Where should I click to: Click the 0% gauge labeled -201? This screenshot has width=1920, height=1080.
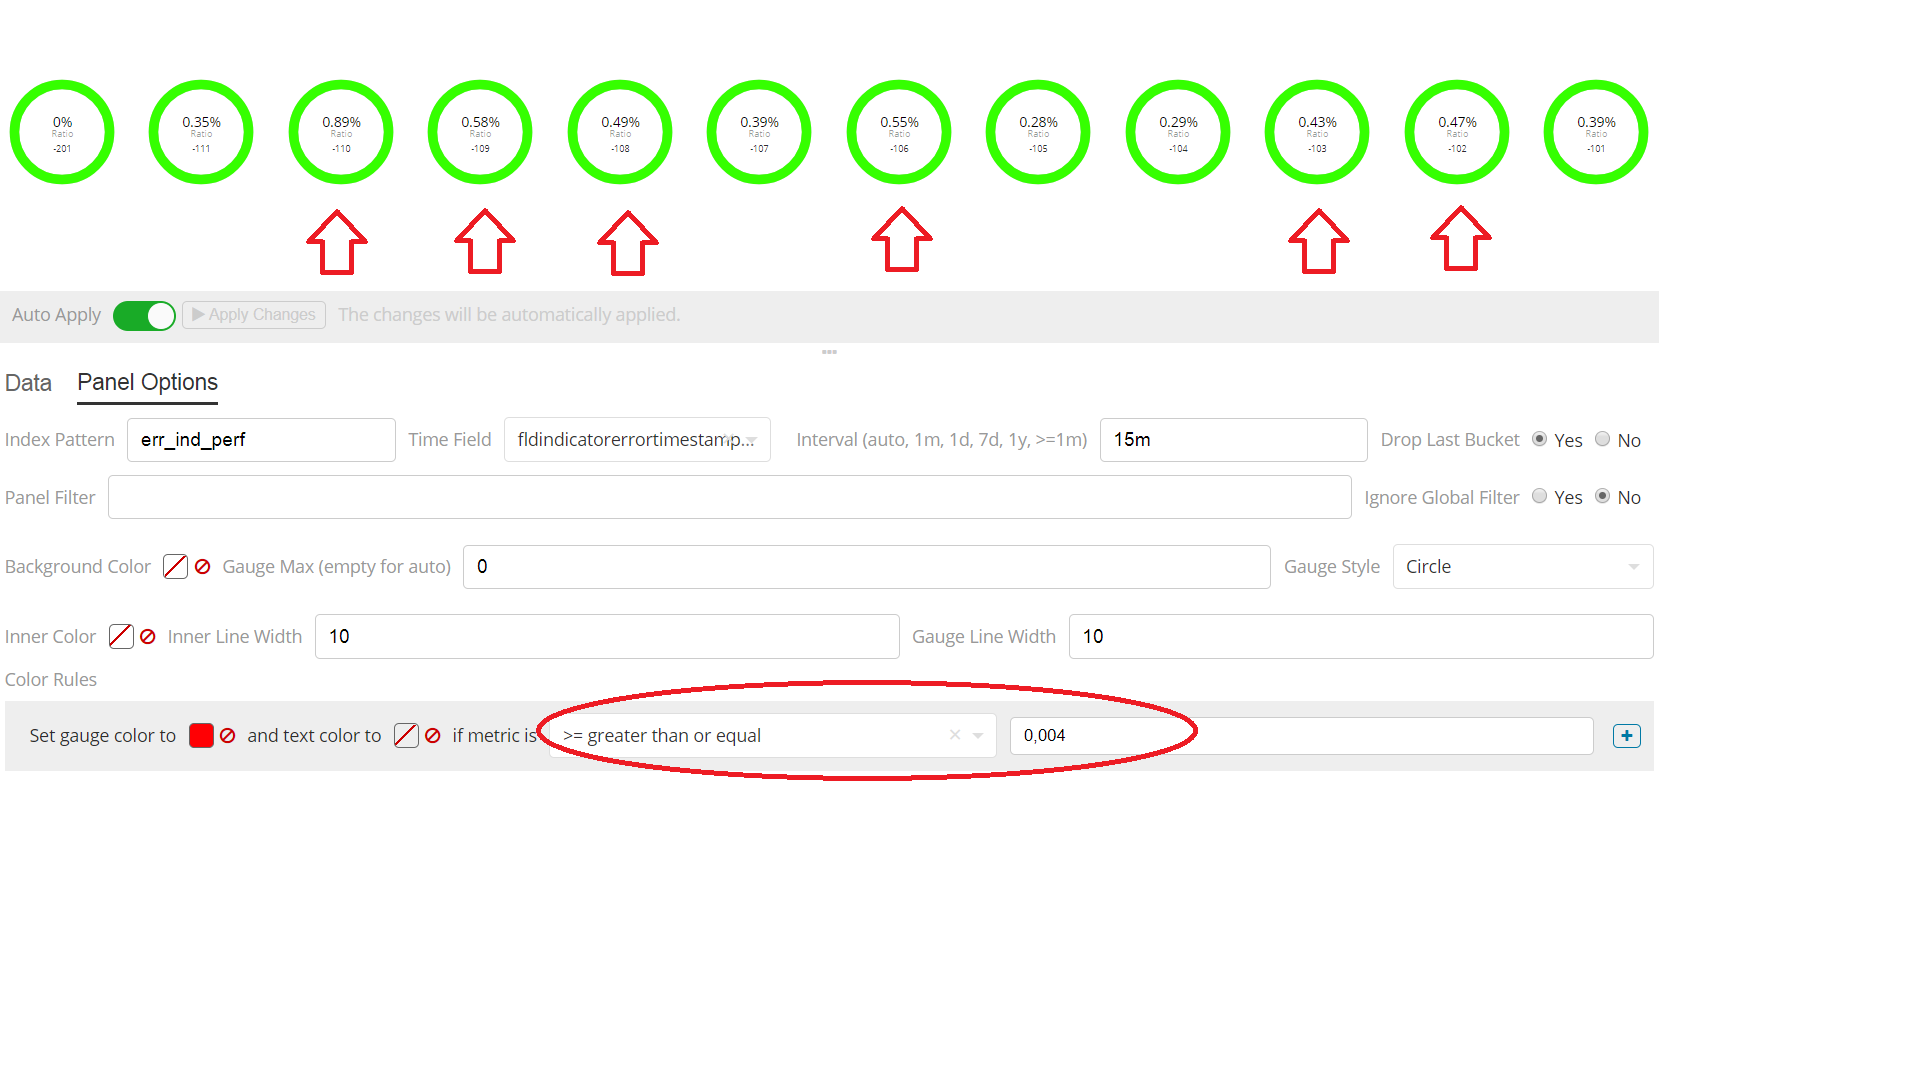coord(62,132)
